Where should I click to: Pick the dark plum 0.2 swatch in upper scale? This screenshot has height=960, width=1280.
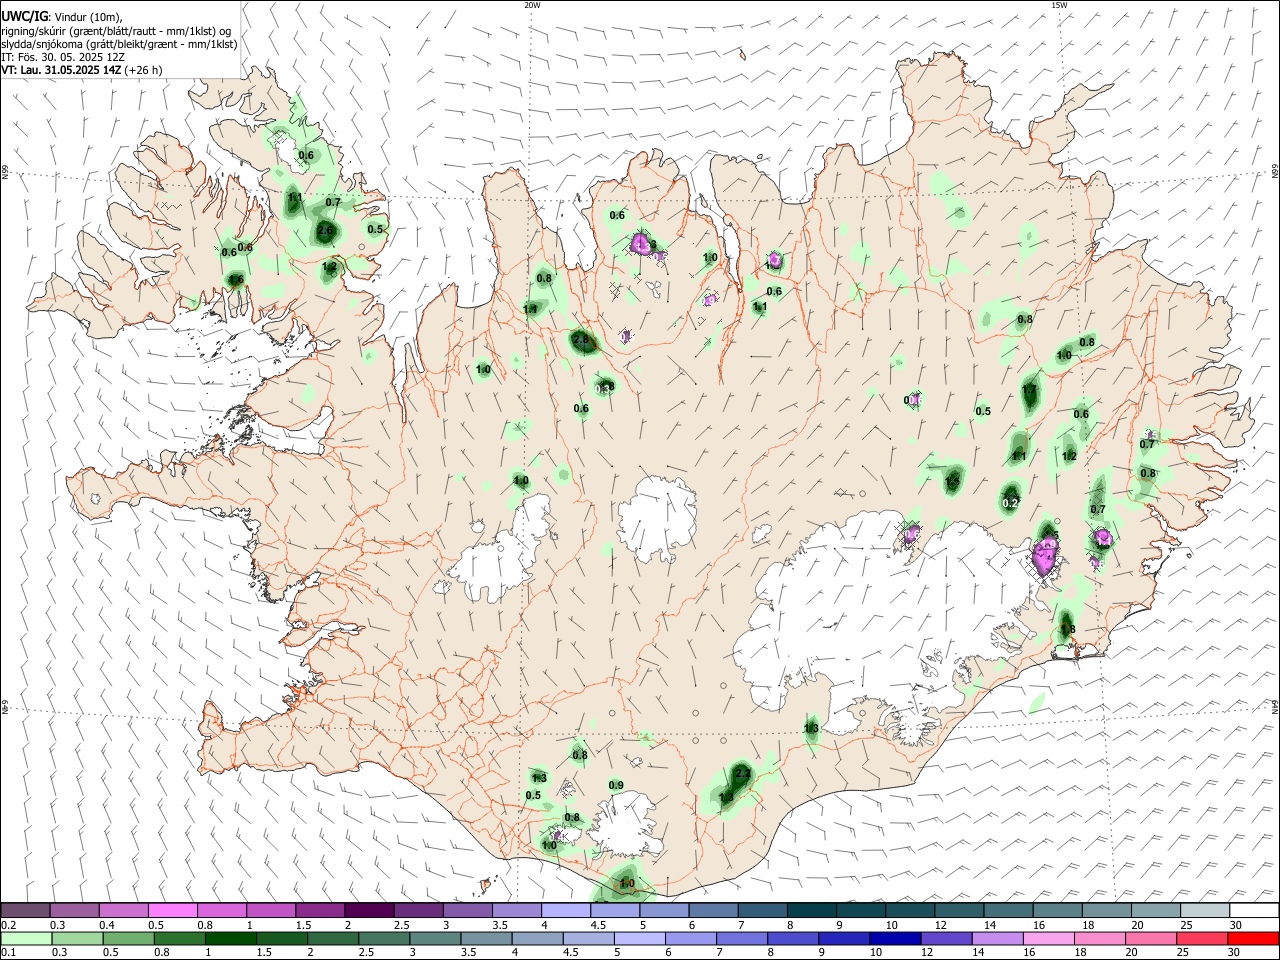[x=25, y=910]
